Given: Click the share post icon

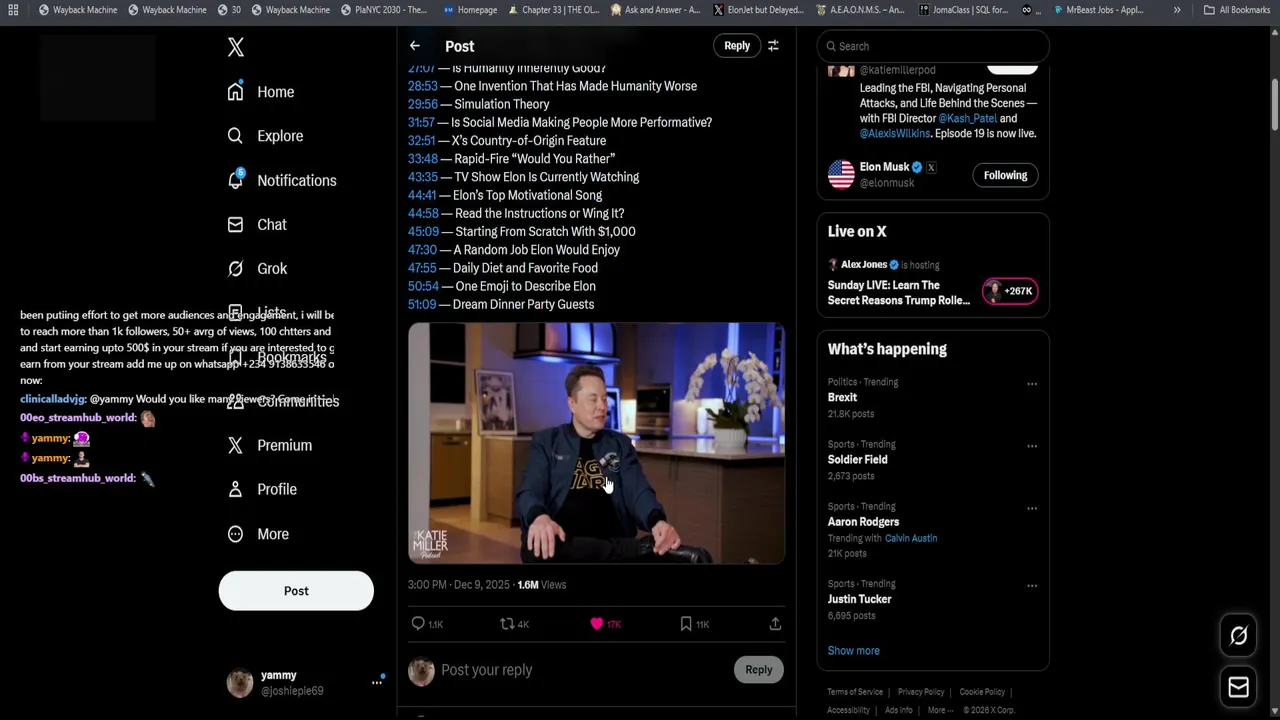Looking at the screenshot, I should point(775,624).
